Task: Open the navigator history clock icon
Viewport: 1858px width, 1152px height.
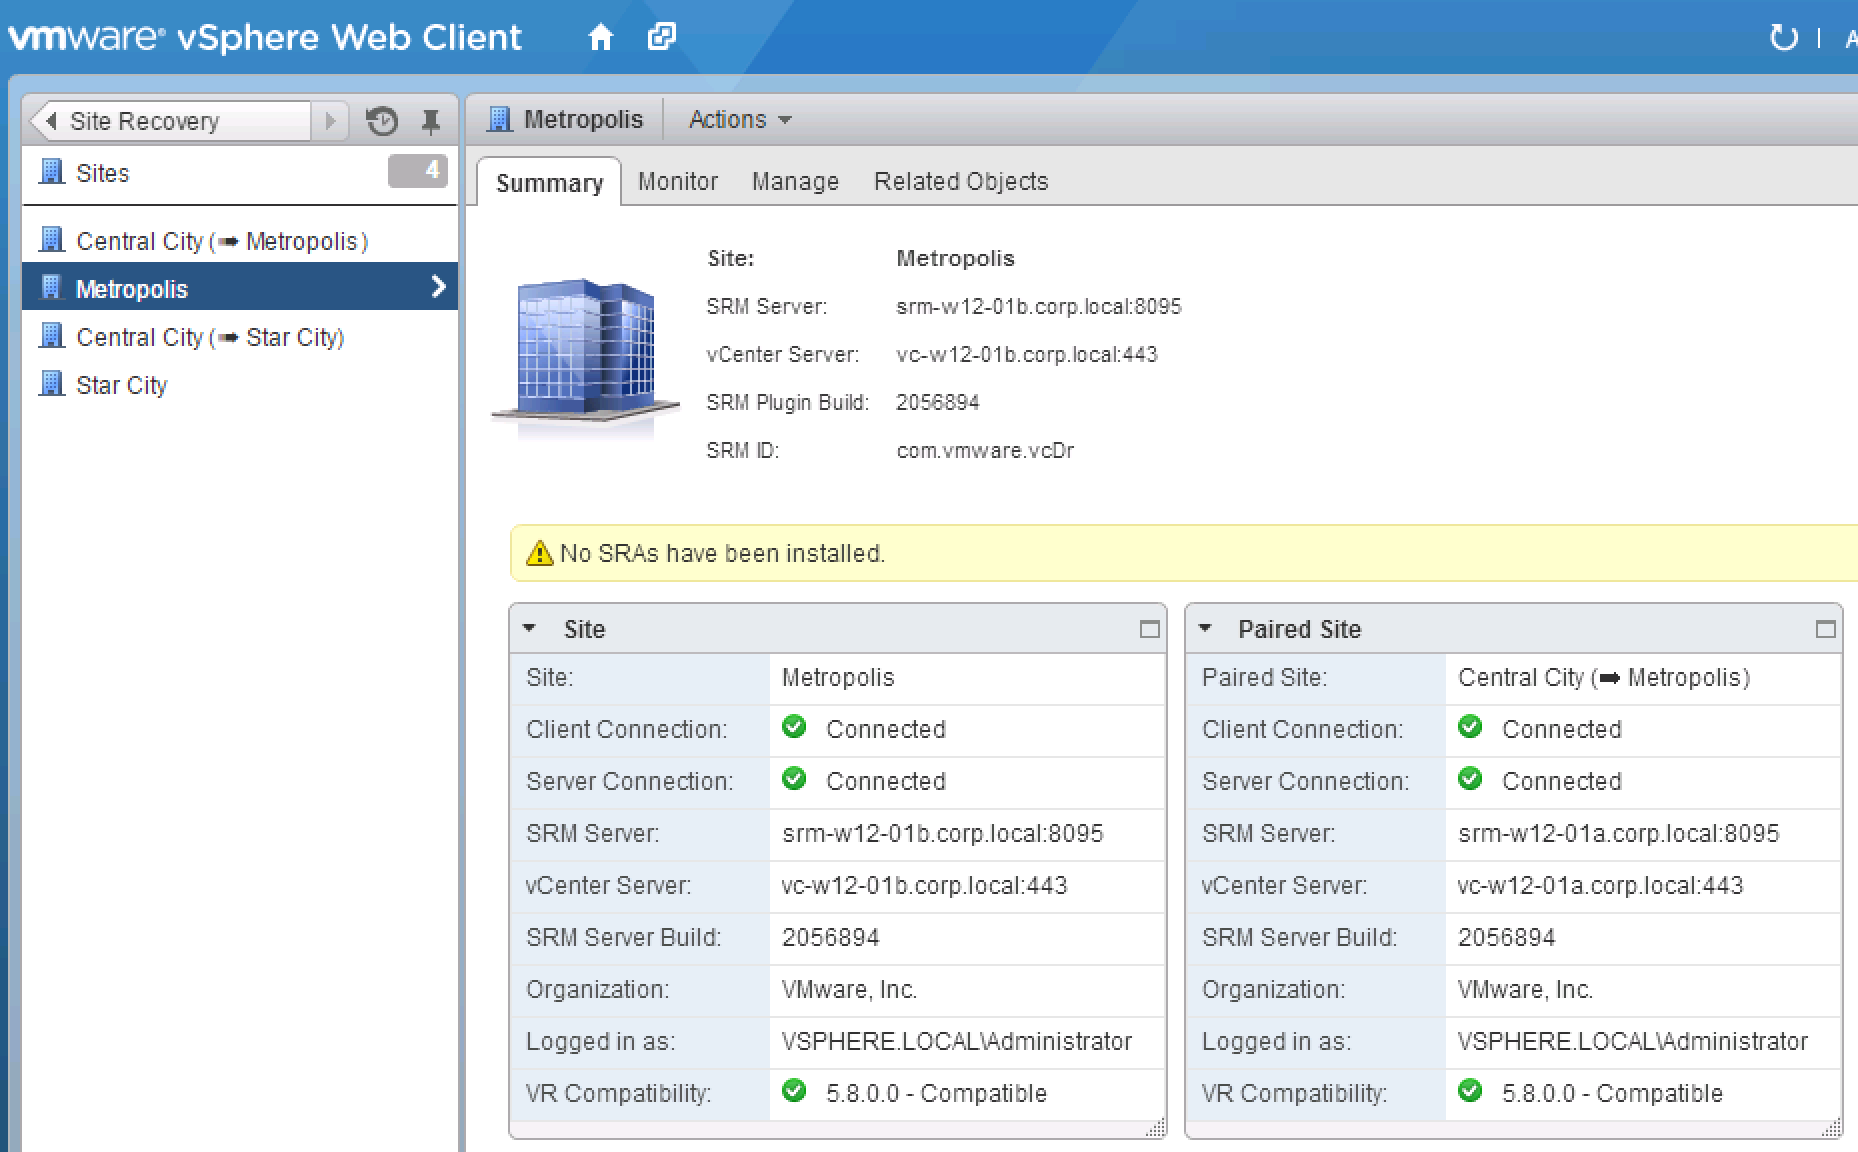Action: pos(382,121)
